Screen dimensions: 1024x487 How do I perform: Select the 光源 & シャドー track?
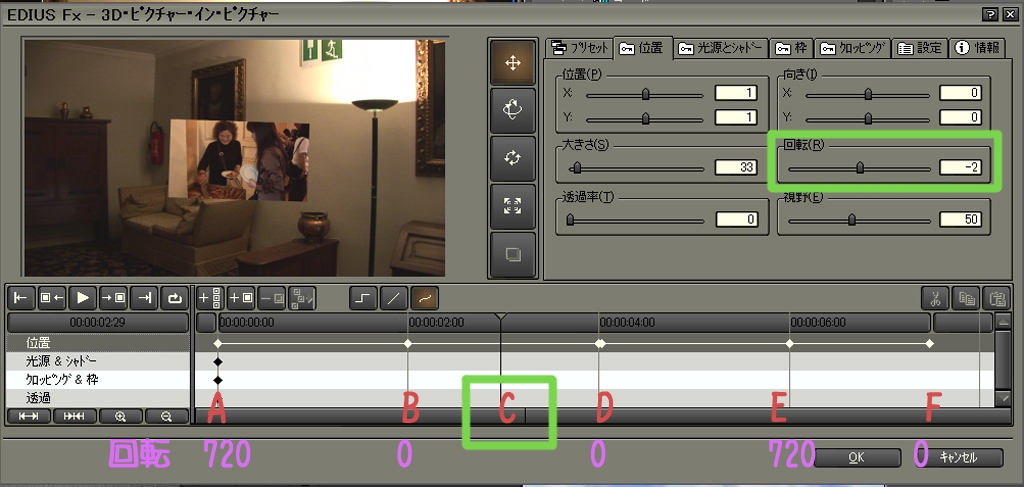pos(98,361)
